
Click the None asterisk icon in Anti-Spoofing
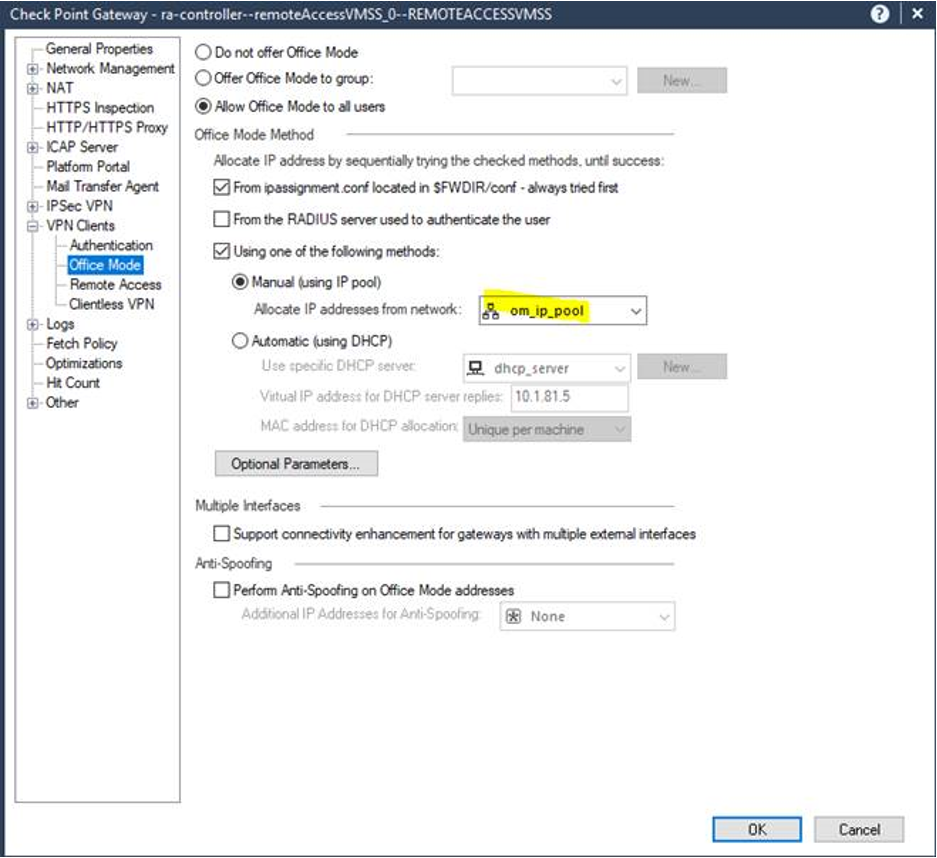click(513, 616)
